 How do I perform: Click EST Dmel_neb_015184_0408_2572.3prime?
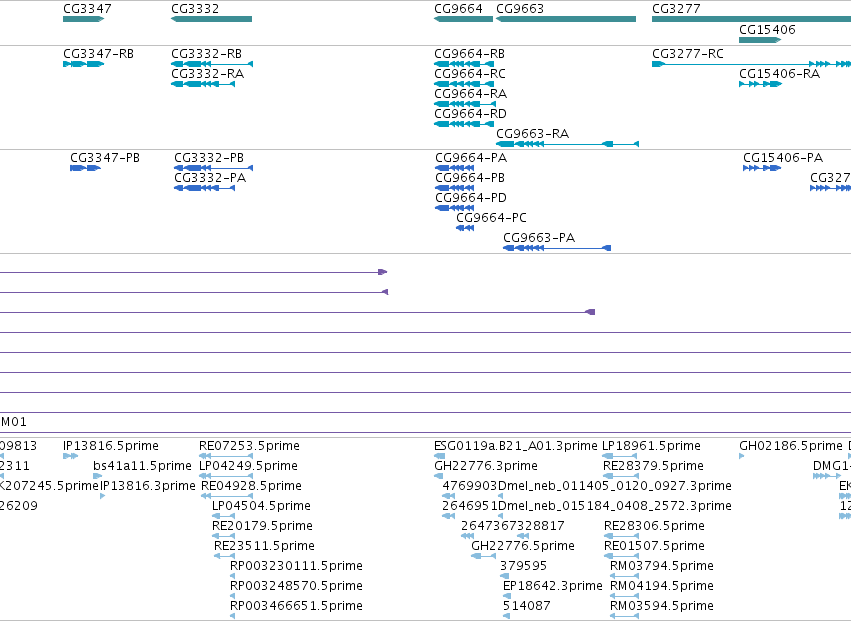500,516
